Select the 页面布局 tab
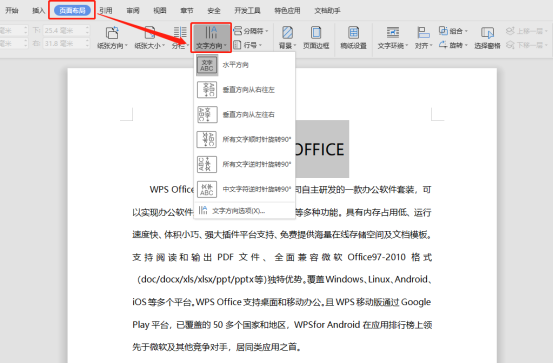This screenshot has width=554, height=363. [72, 11]
